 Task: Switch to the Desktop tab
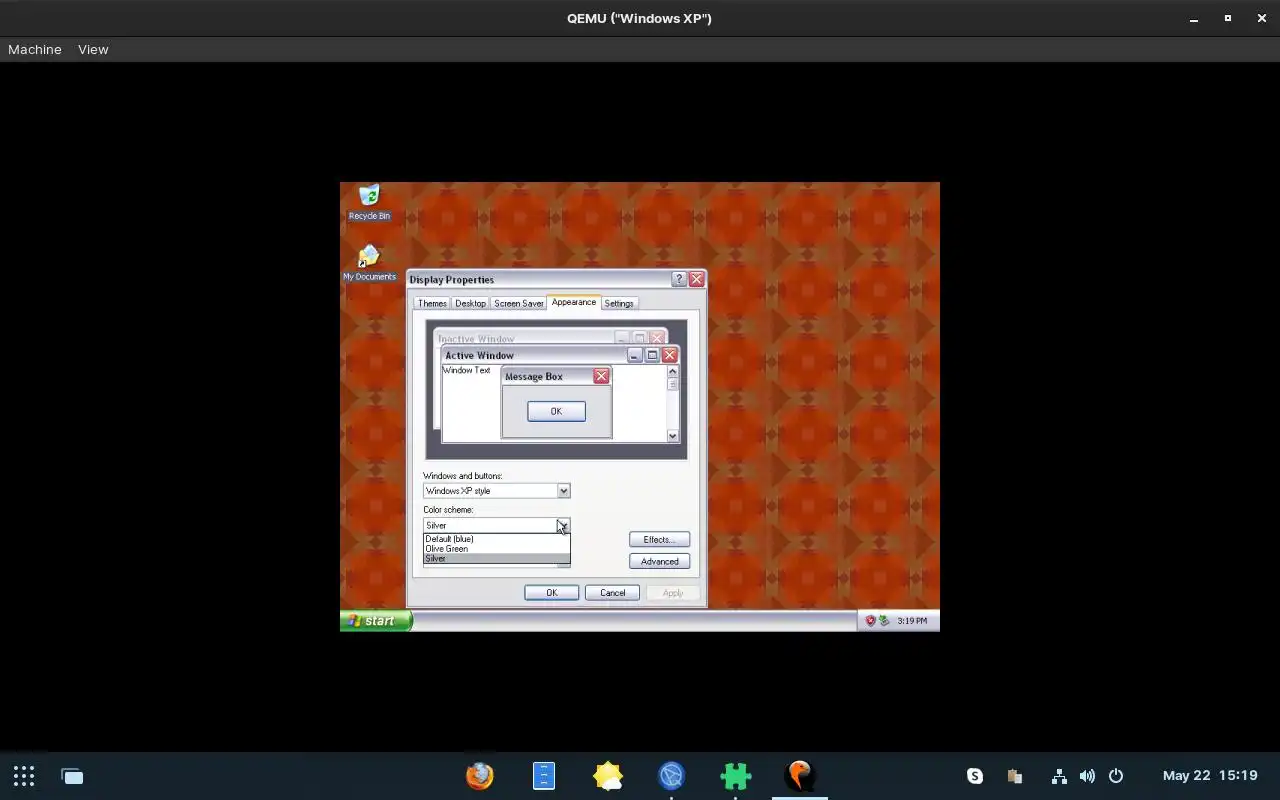point(470,303)
